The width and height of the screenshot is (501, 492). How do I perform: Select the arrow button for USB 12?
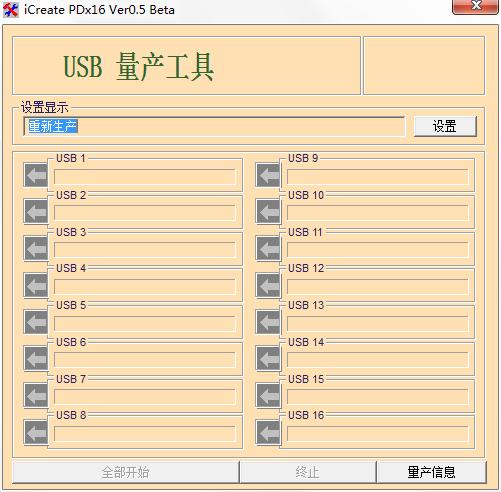(268, 285)
